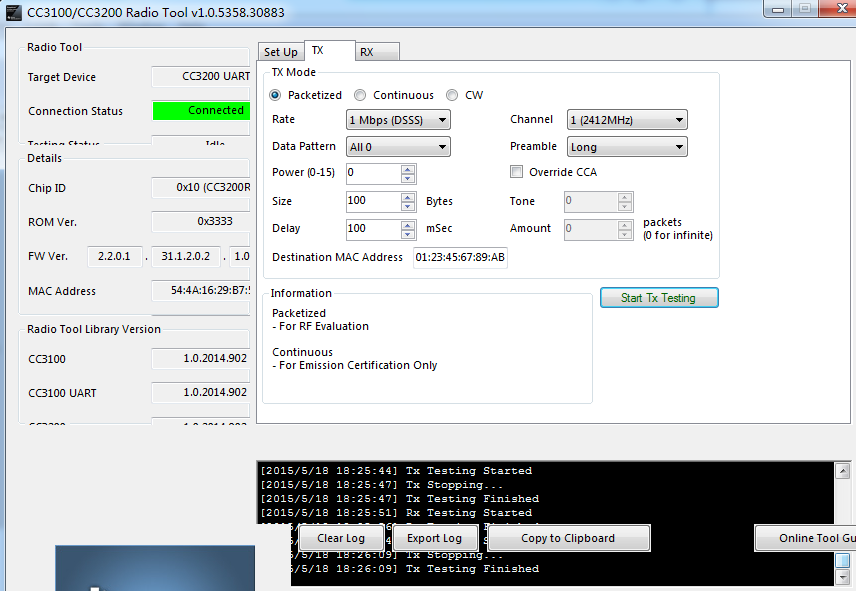
Task: Click the ROM Ver. 0x3333 value
Action: pyautogui.click(x=201, y=222)
